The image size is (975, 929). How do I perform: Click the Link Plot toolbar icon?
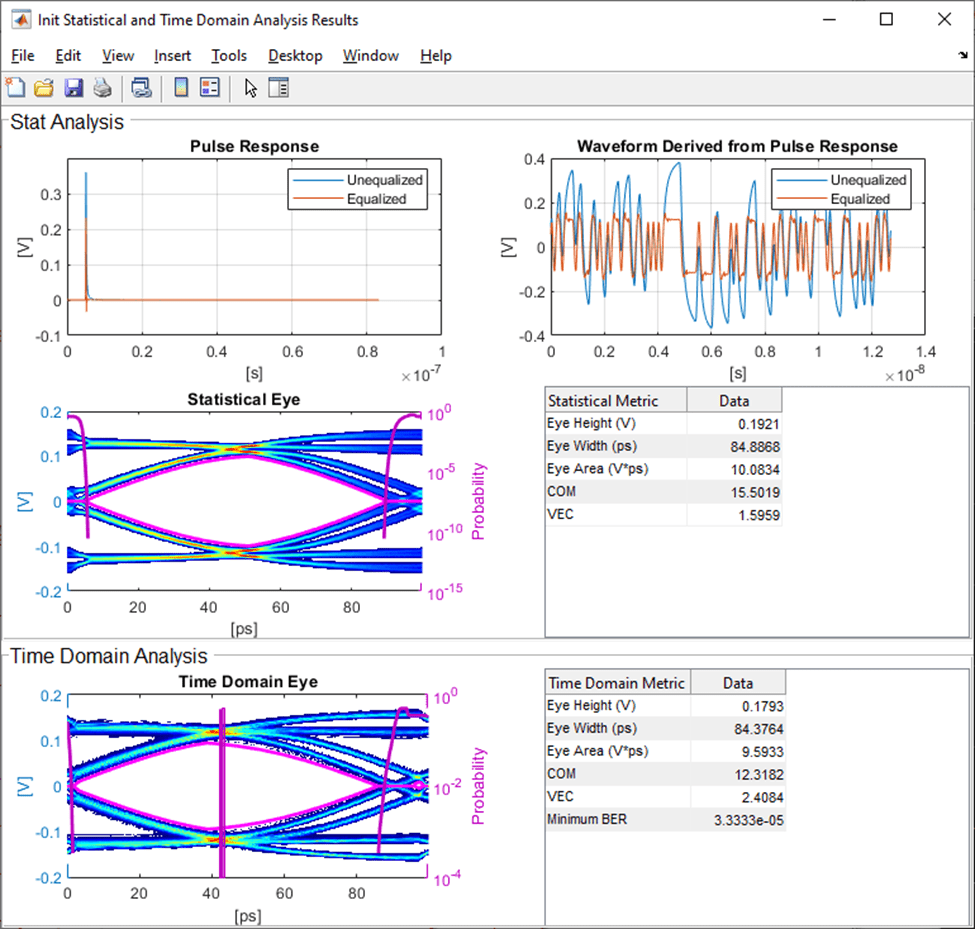[x=142, y=89]
